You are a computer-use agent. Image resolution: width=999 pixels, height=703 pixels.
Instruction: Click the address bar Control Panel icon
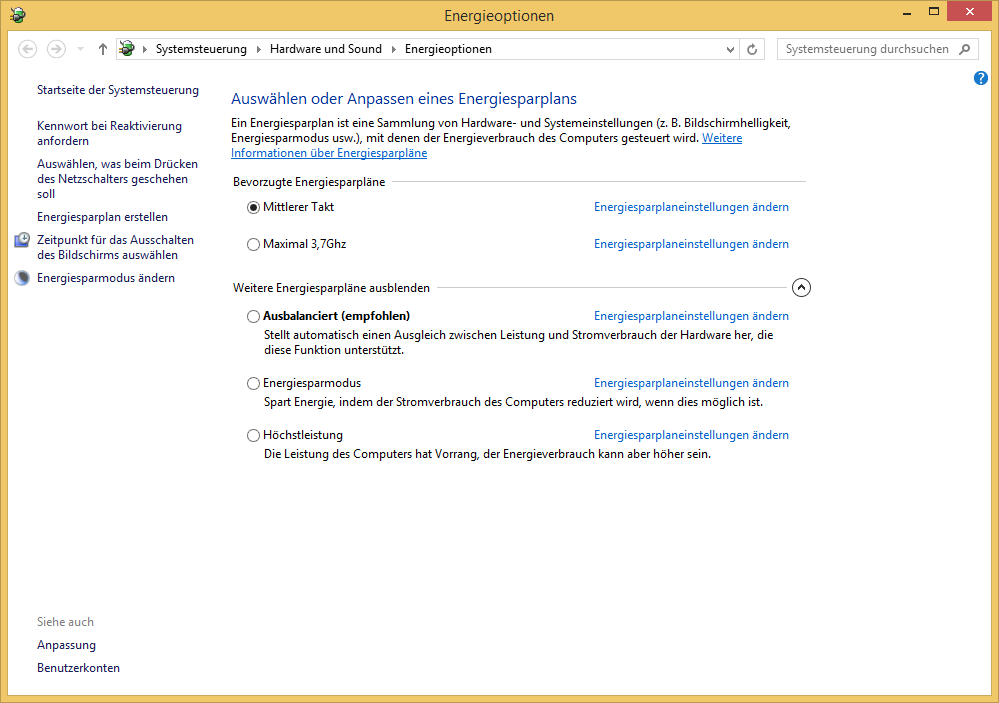point(127,48)
